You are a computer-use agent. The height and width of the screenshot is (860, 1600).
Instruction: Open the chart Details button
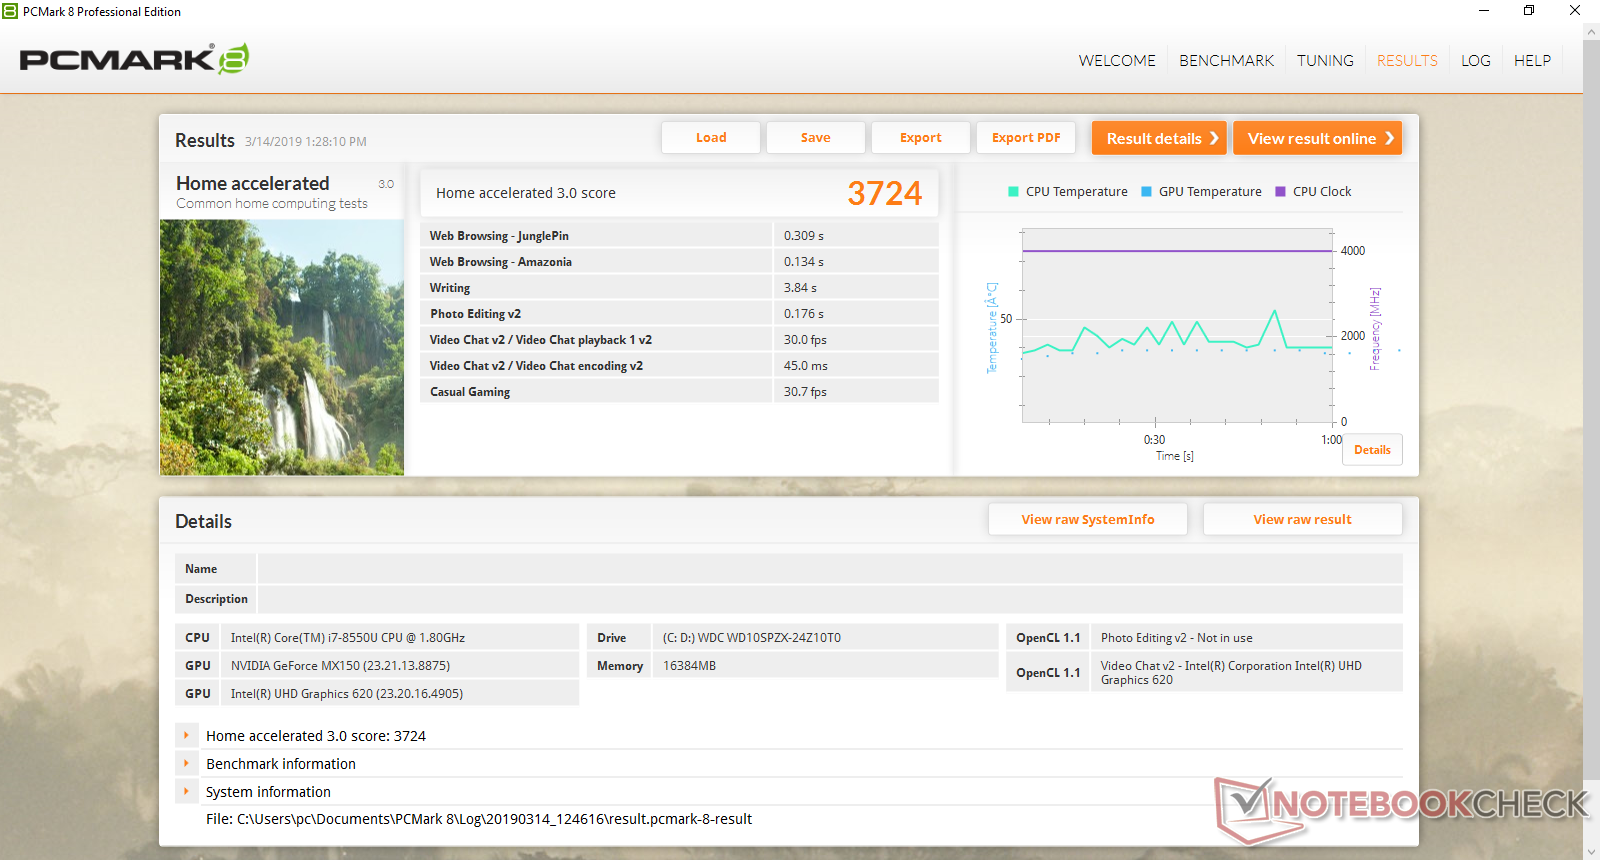click(1372, 450)
